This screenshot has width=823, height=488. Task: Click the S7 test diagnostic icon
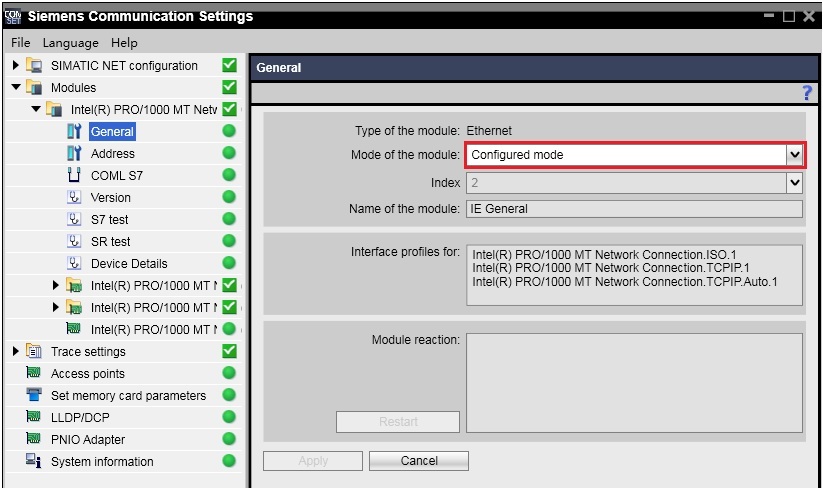[x=74, y=219]
